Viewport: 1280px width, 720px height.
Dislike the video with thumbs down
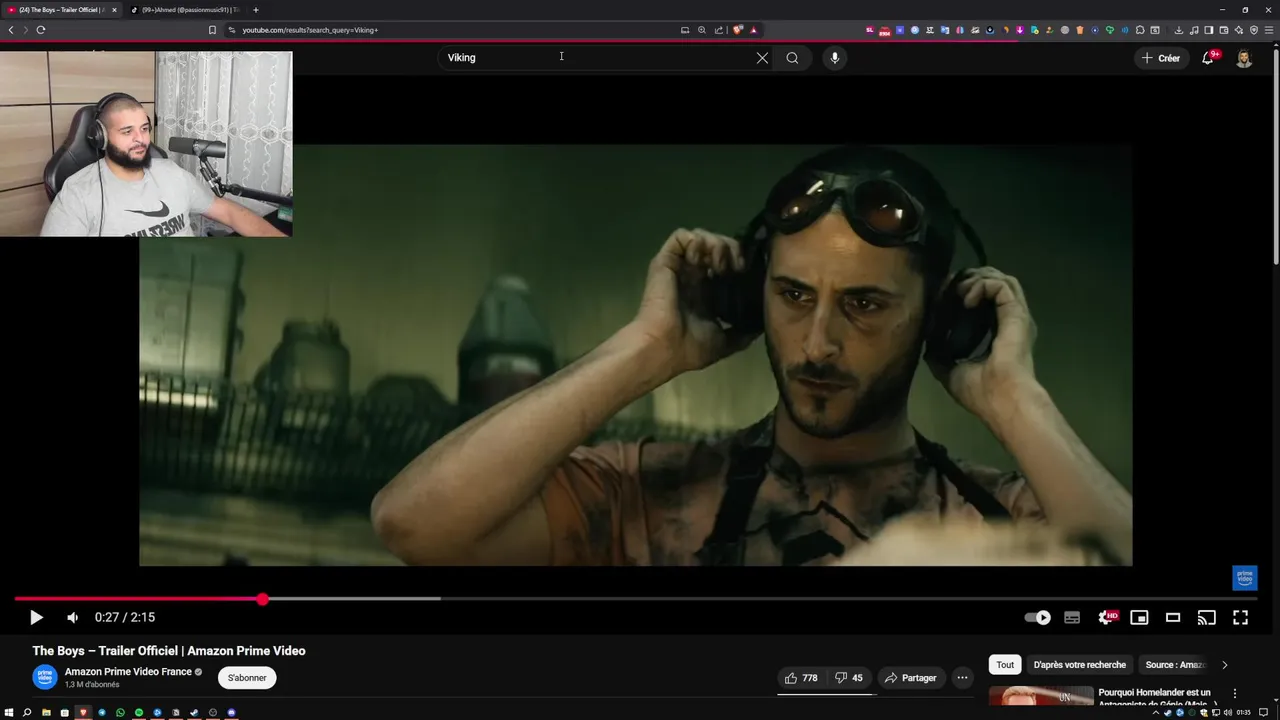(x=849, y=678)
